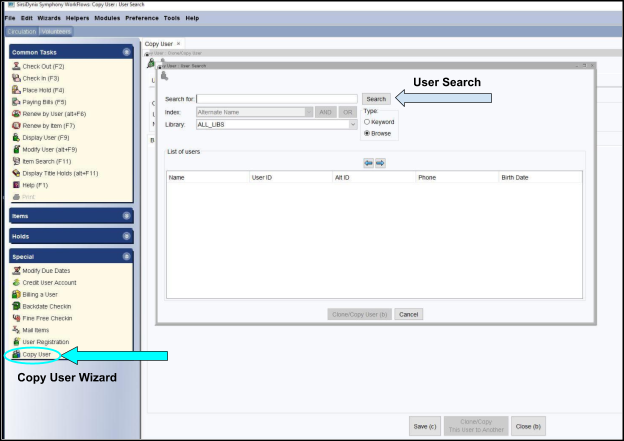Image resolution: width=624 pixels, height=441 pixels.
Task: Select the Browse search type
Action: click(x=367, y=133)
